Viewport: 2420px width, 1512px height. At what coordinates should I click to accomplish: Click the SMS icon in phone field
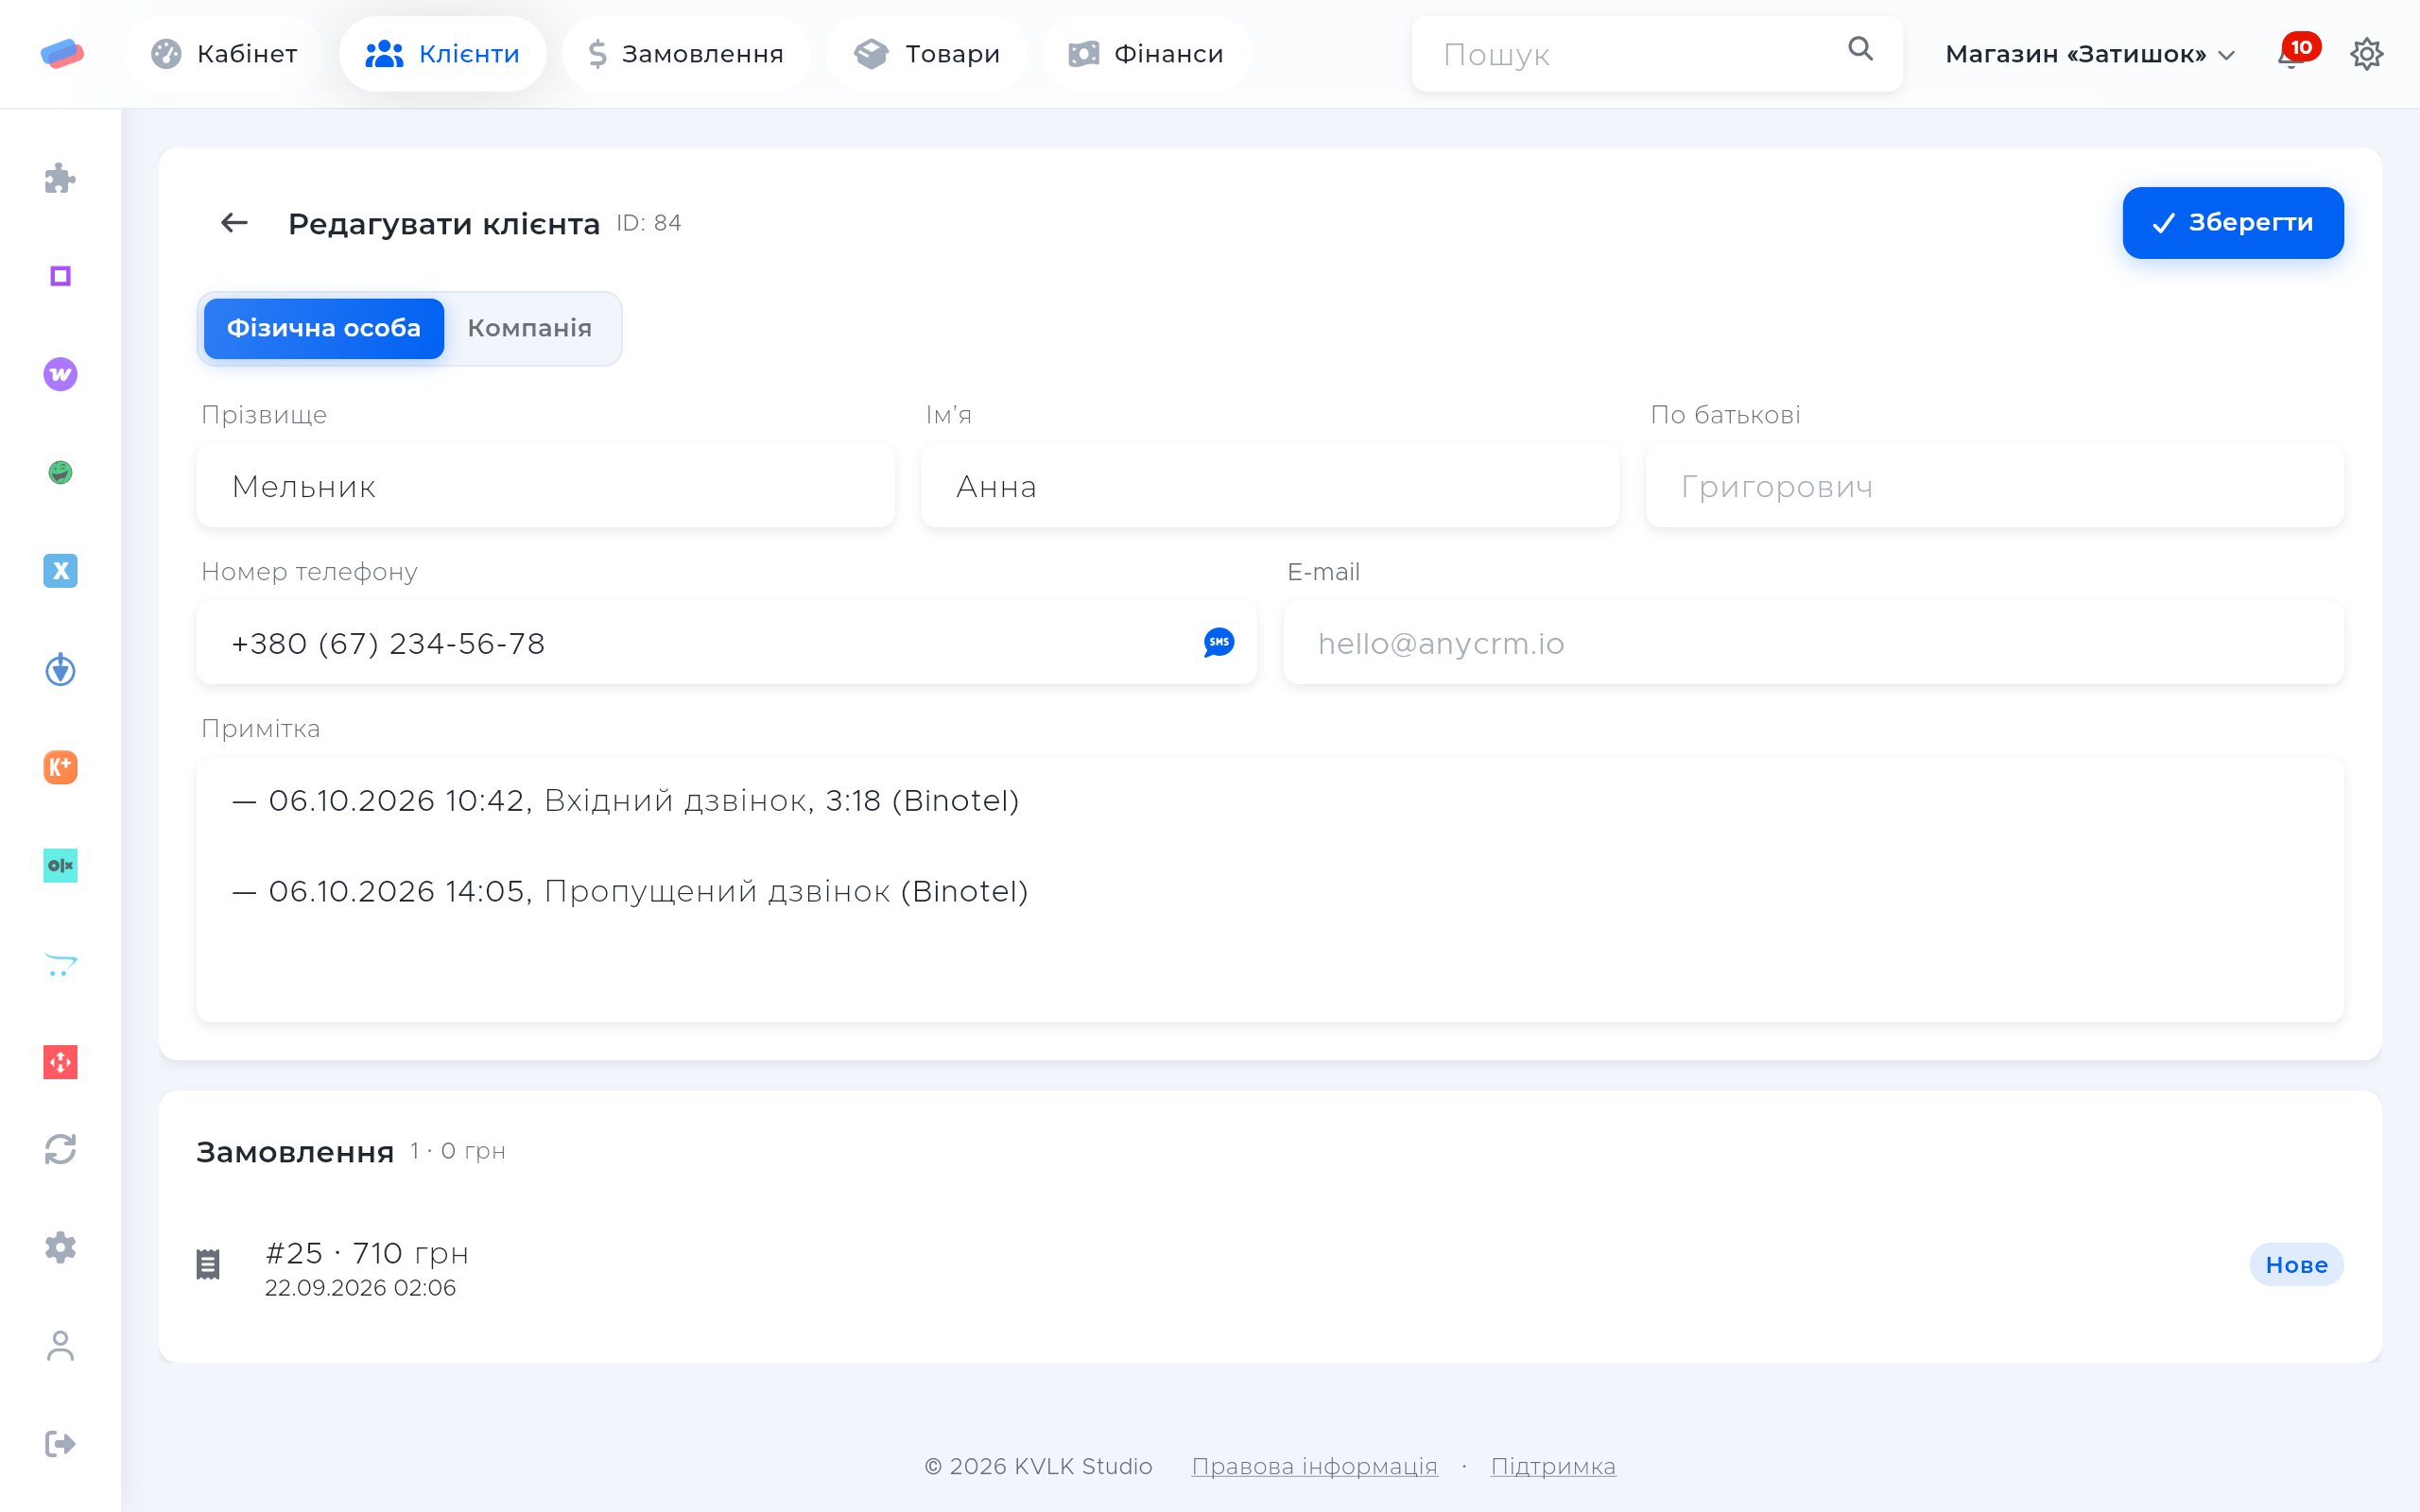(1219, 642)
